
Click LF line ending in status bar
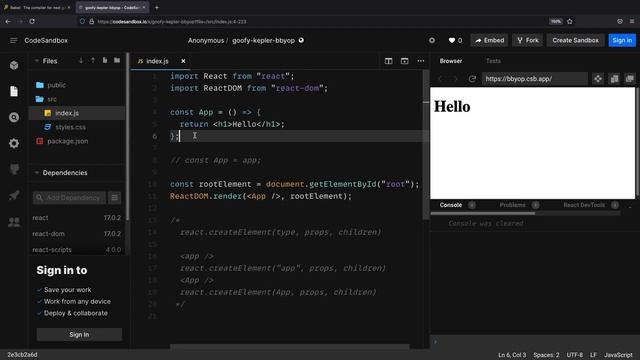tap(593, 355)
